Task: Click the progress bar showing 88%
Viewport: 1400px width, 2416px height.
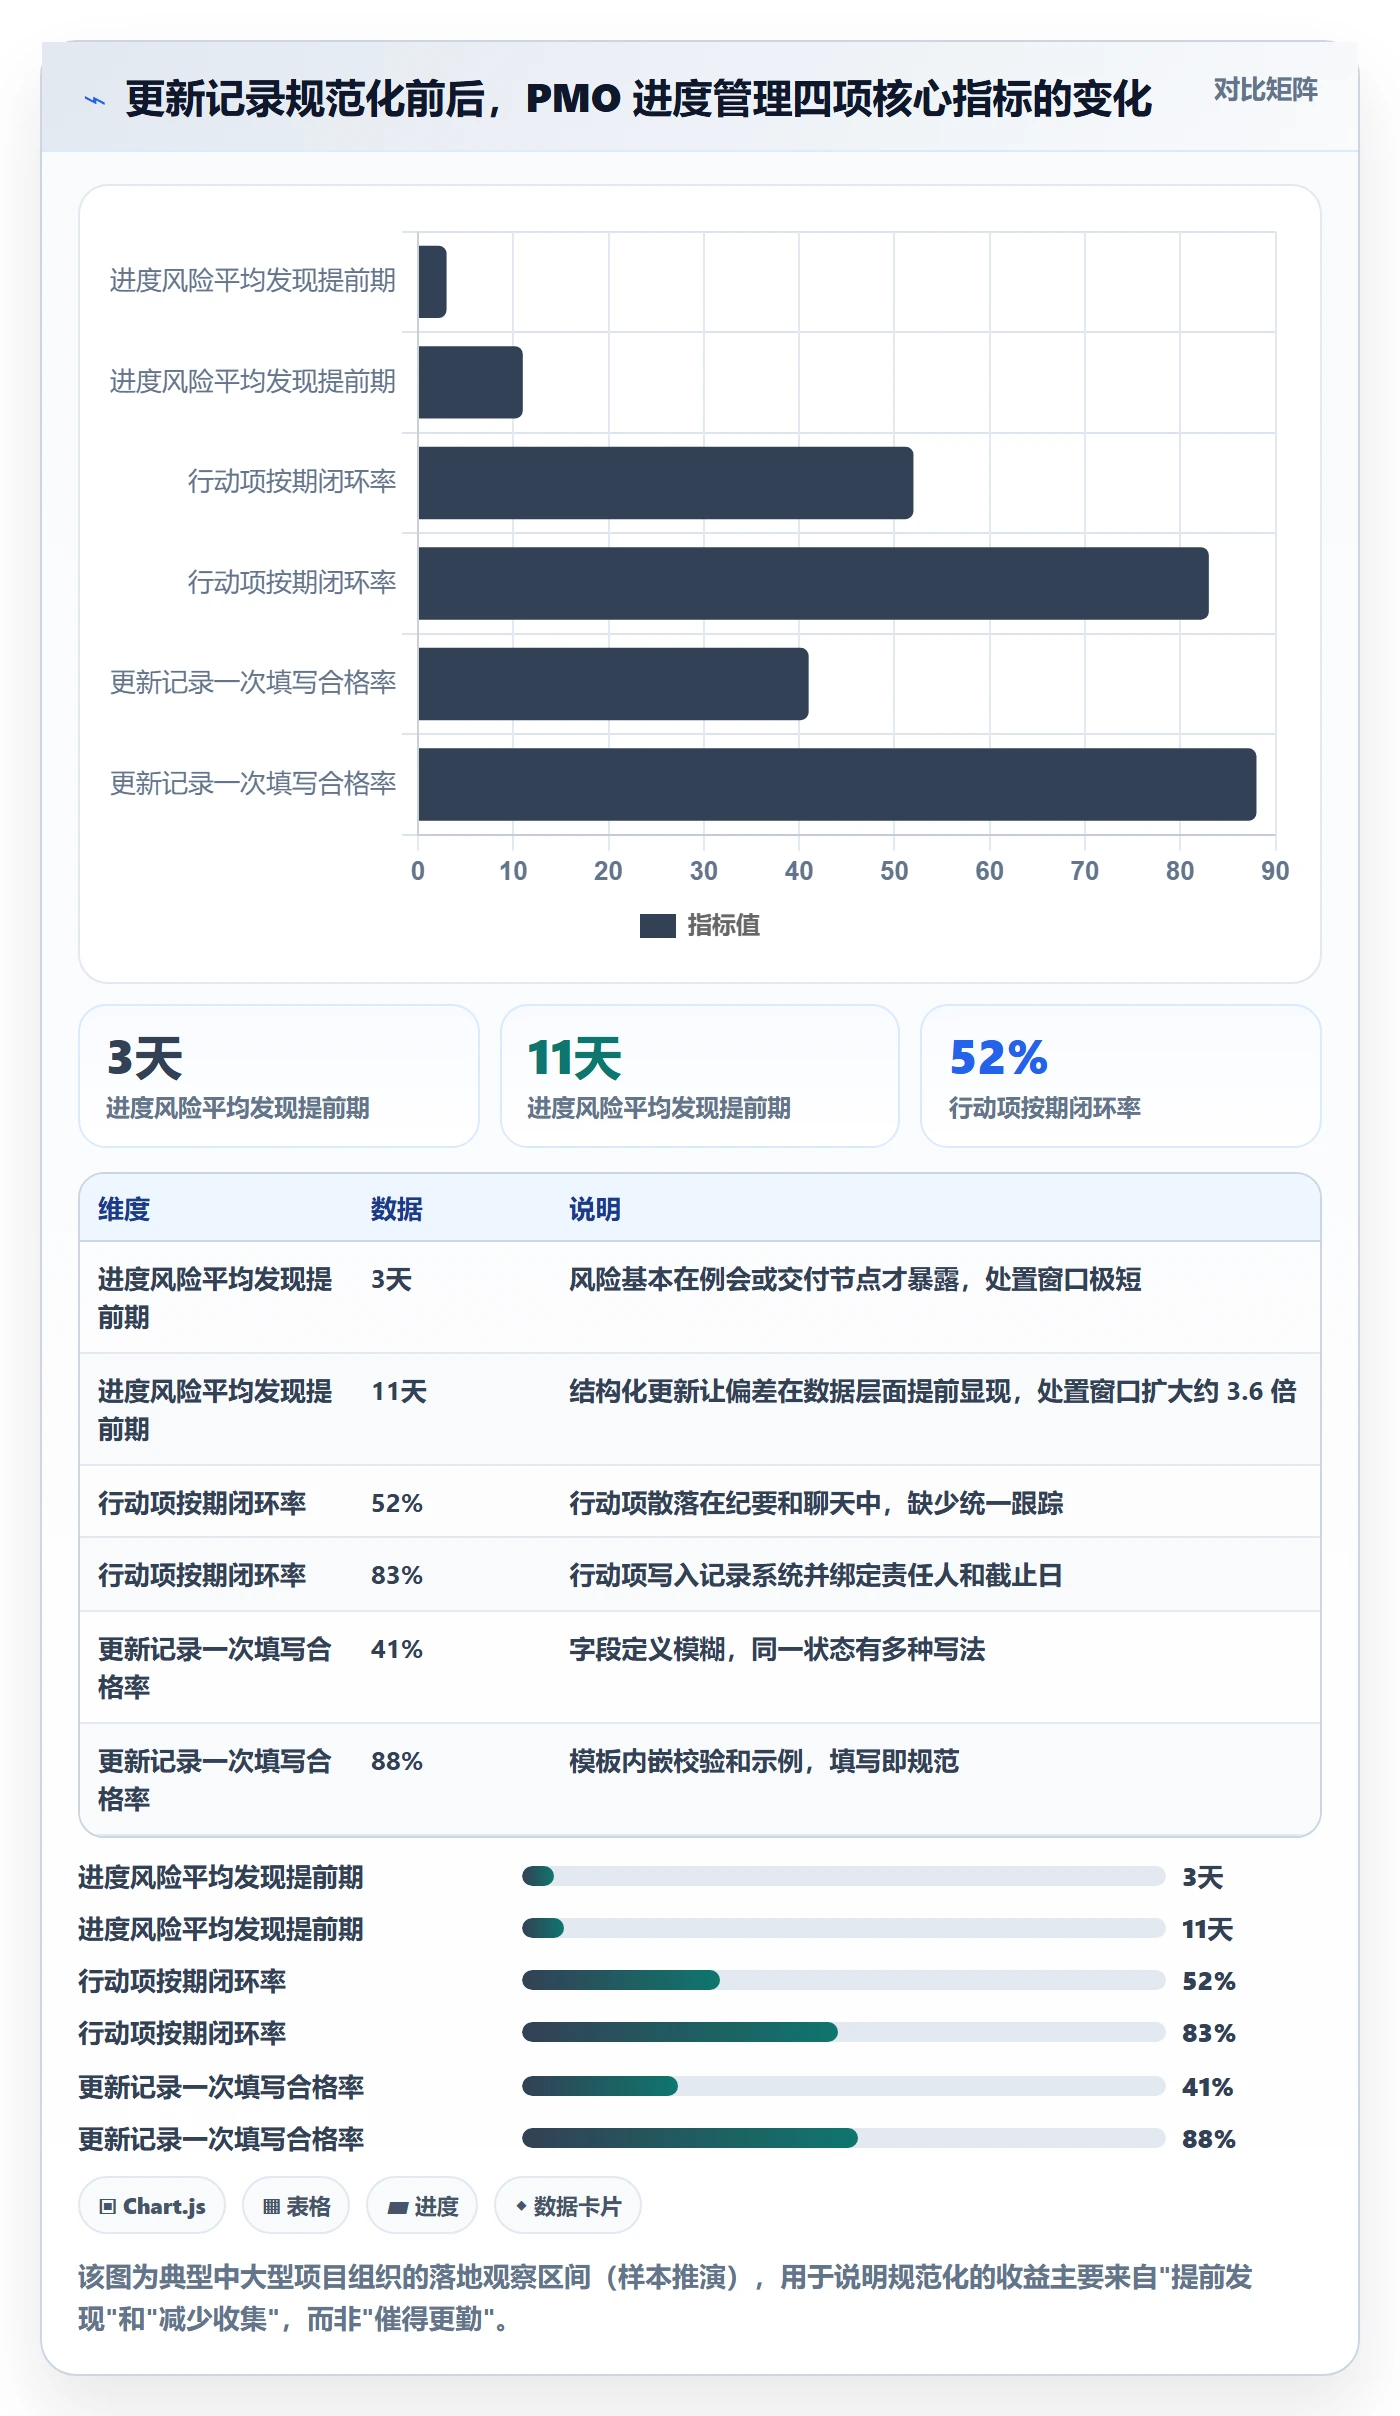Action: tap(844, 2138)
